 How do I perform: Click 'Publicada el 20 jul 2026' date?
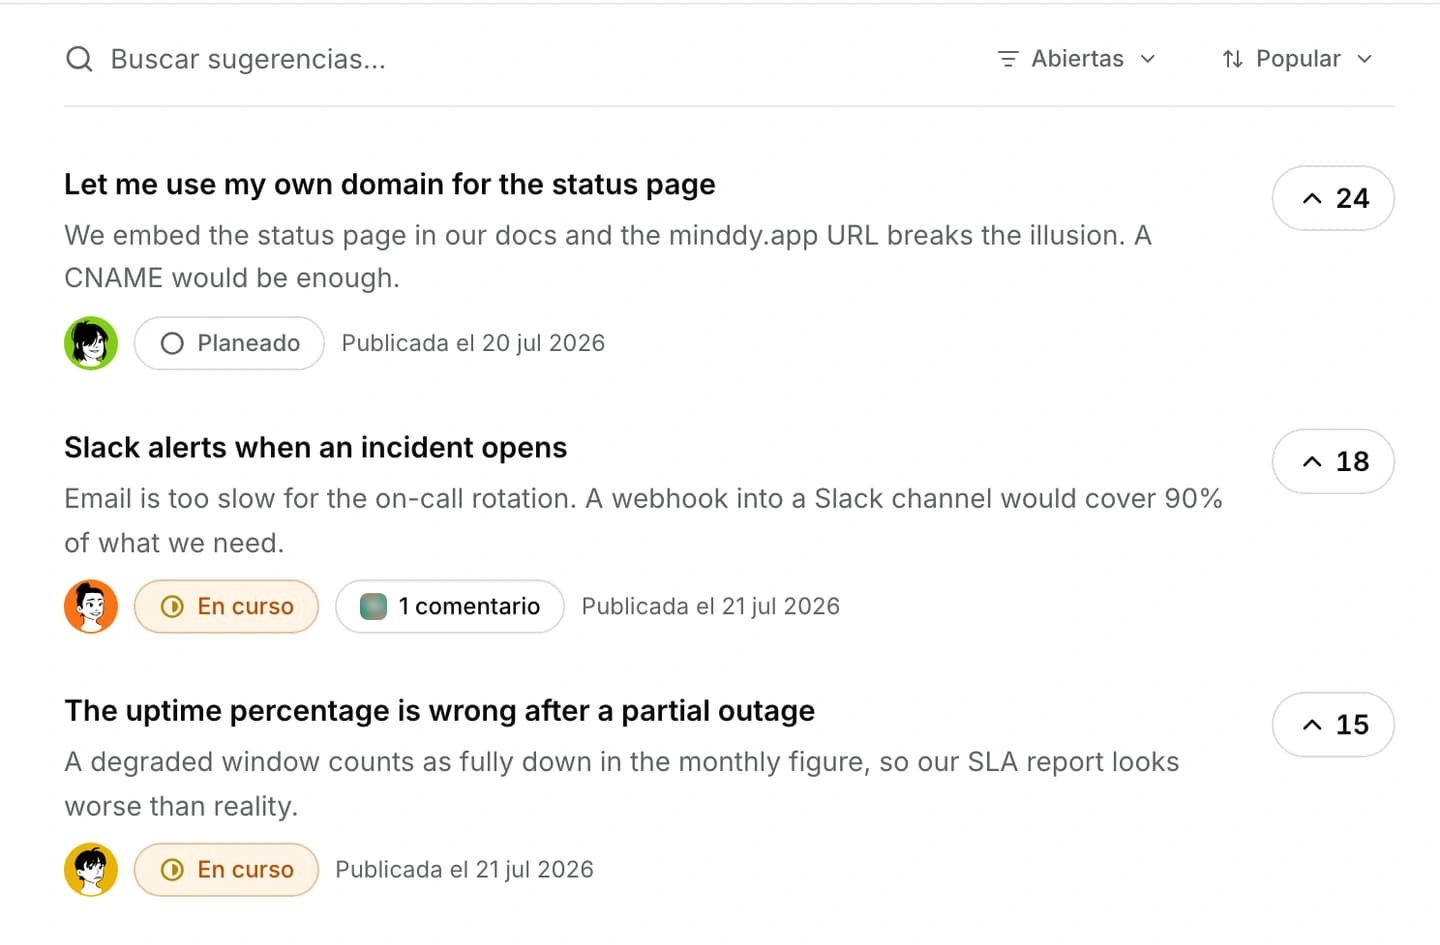pos(473,343)
